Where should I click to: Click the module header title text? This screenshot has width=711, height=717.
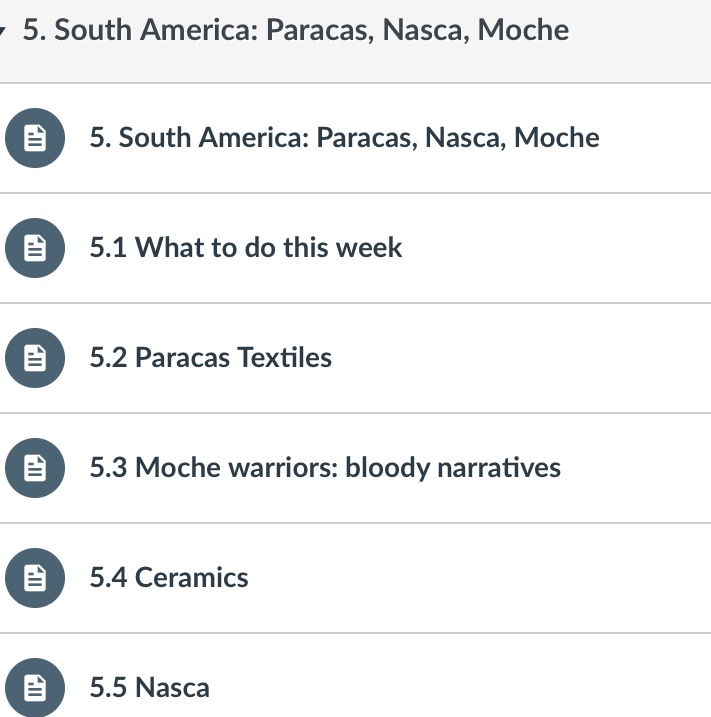[x=296, y=30]
